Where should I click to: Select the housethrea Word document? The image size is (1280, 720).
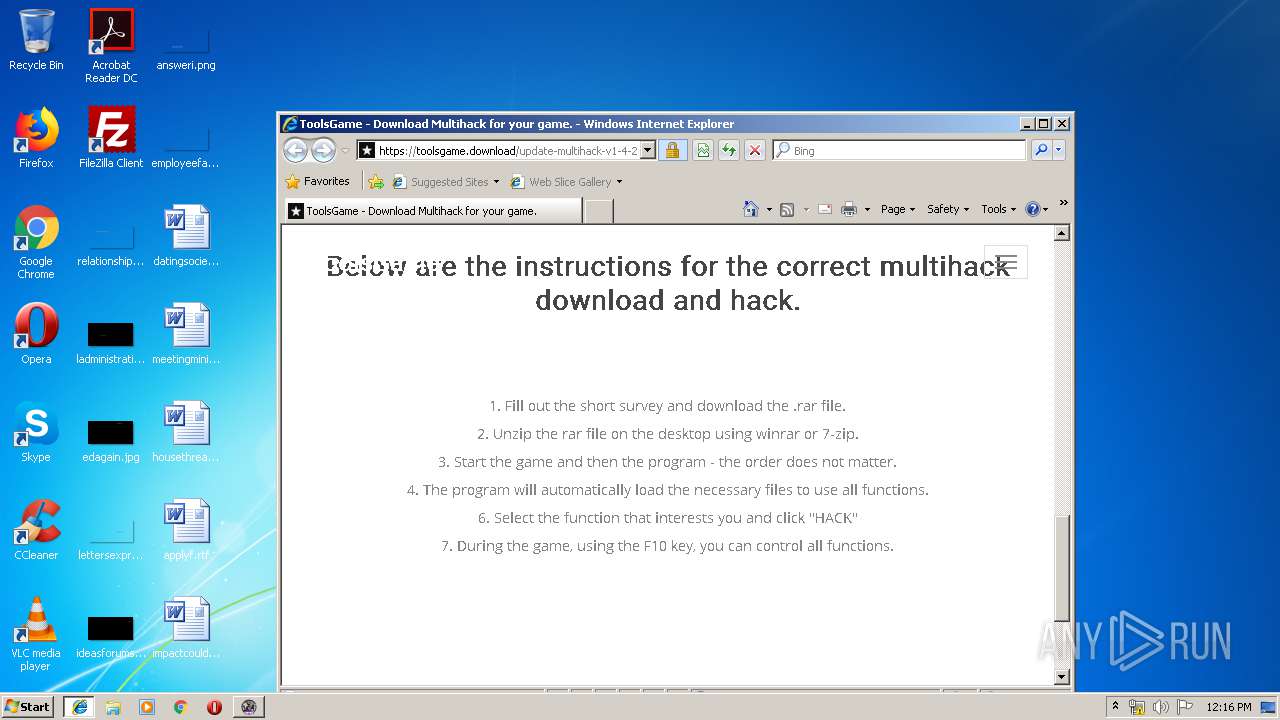pos(186,432)
